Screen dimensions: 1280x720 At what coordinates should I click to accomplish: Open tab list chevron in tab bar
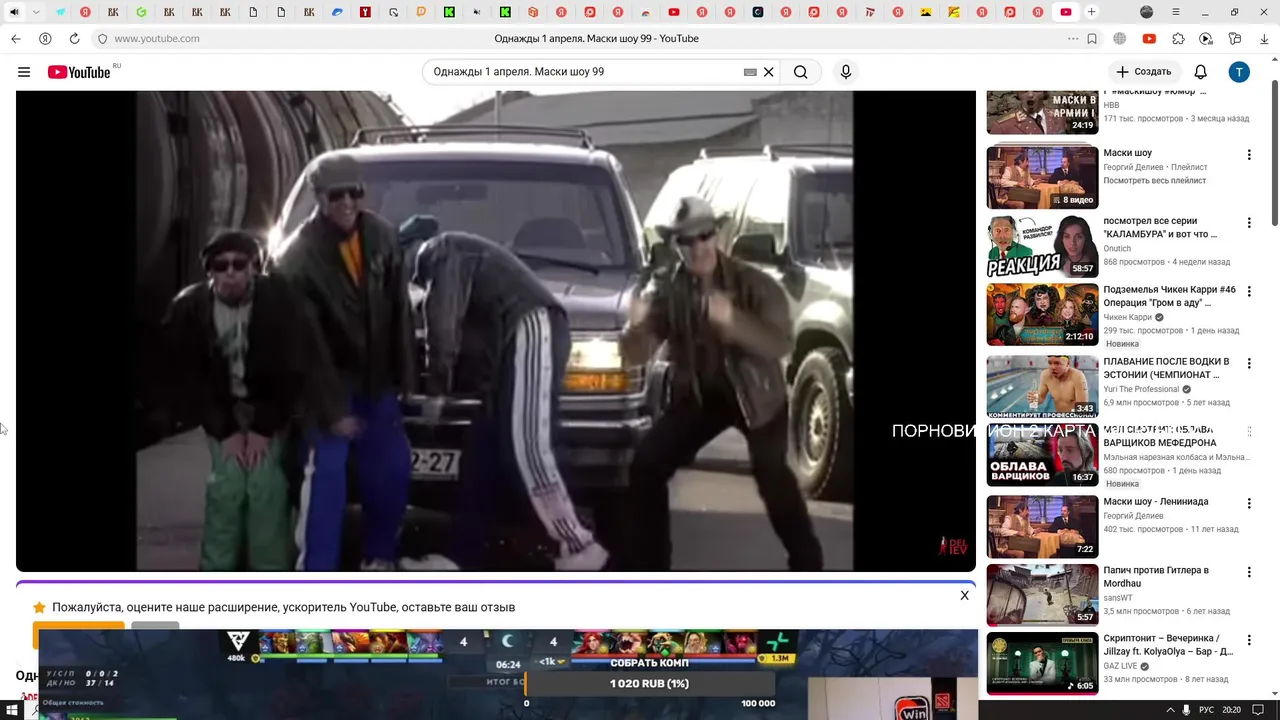pos(37,12)
